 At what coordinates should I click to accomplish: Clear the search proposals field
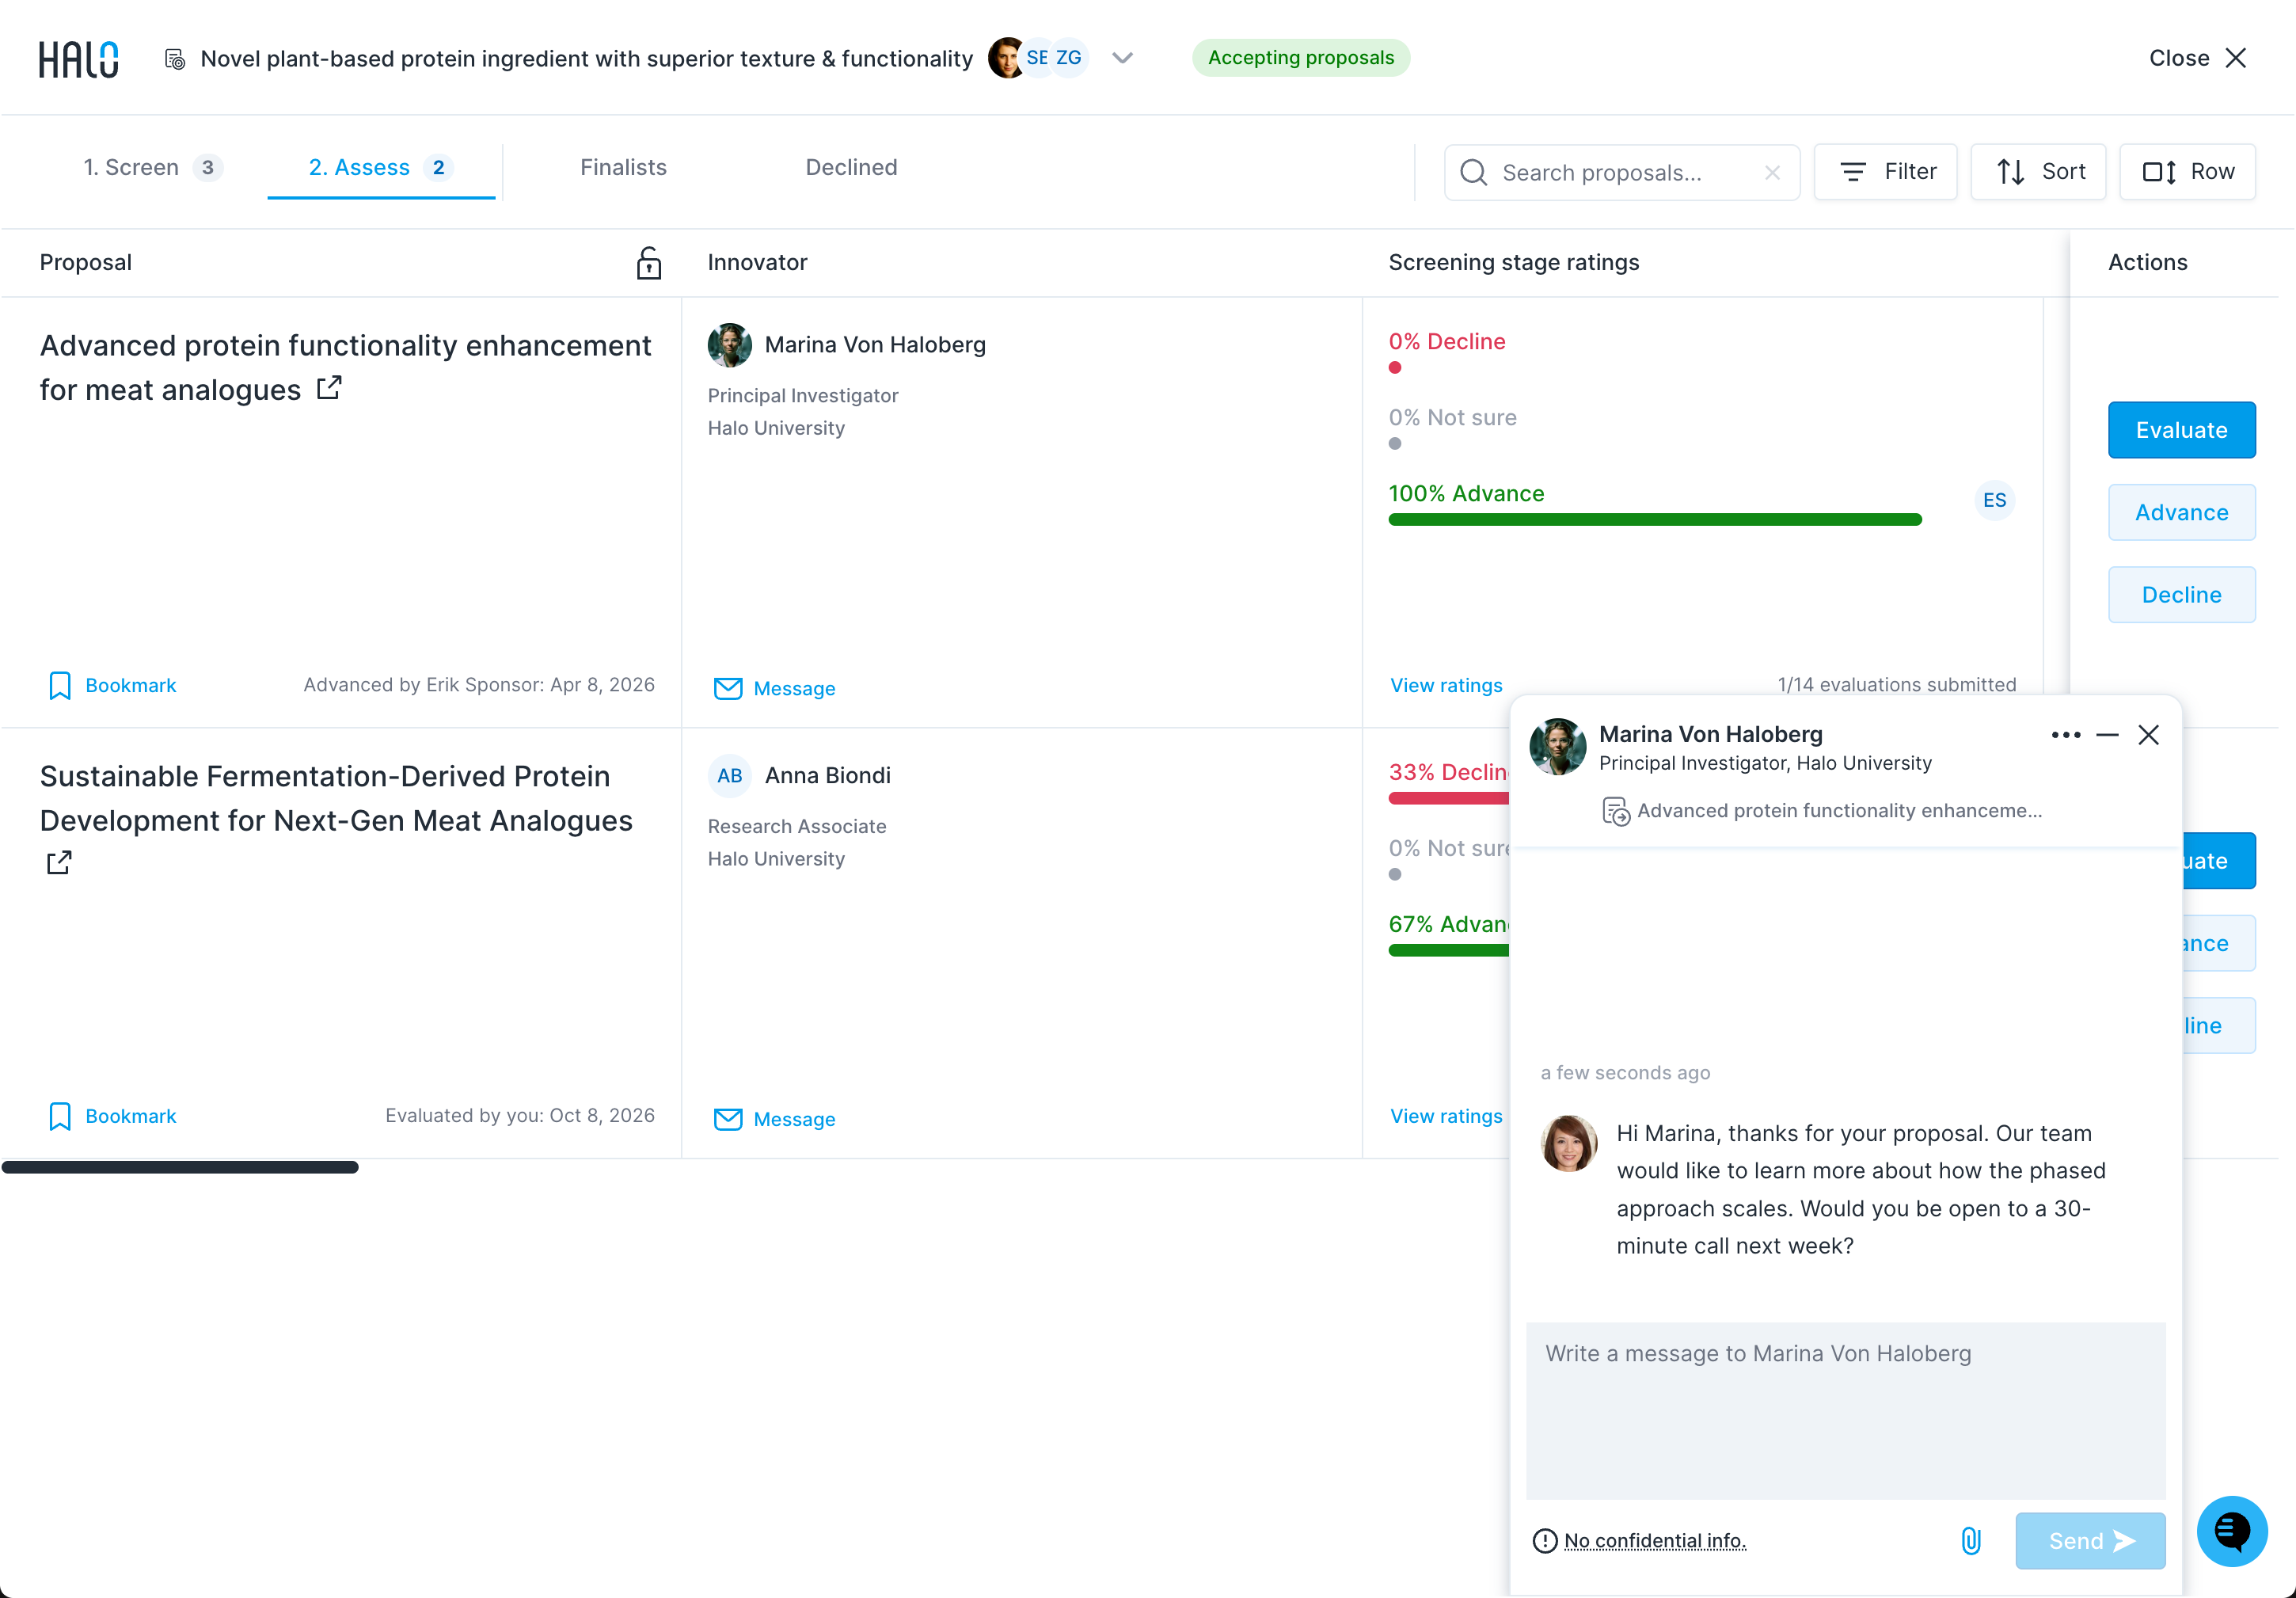tap(1772, 172)
